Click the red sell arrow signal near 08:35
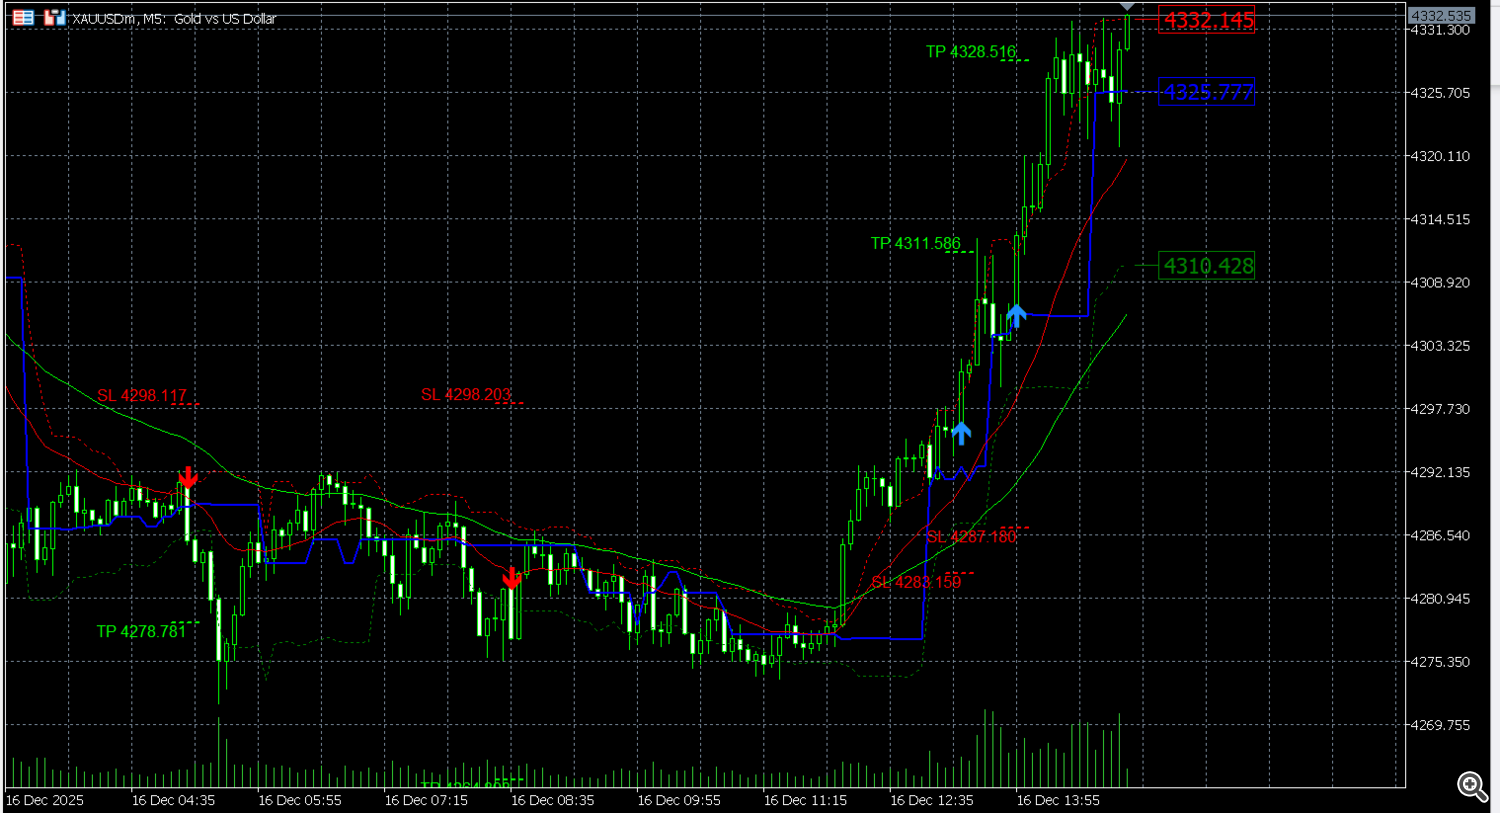 (513, 580)
